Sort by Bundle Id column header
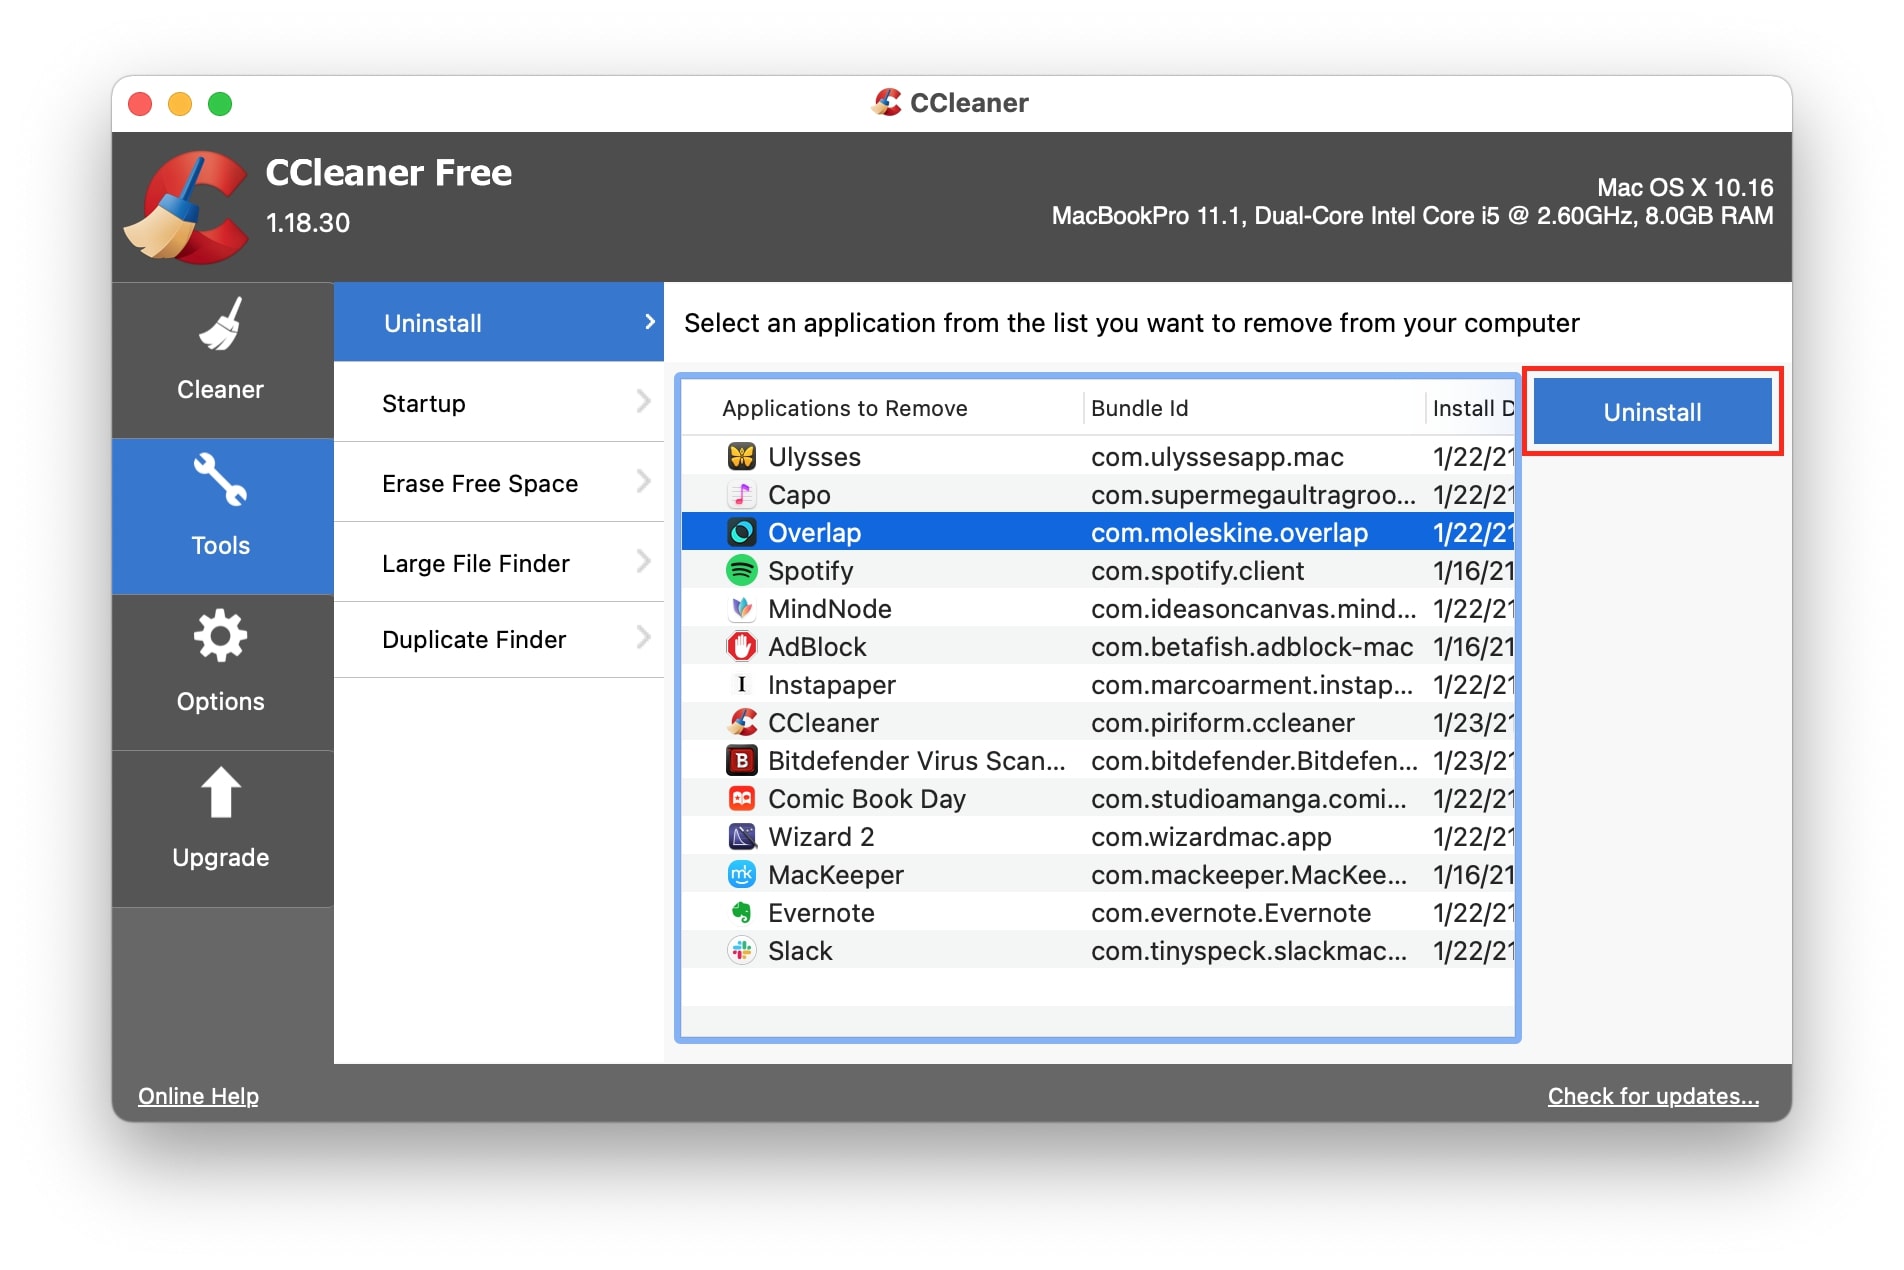This screenshot has height=1270, width=1904. point(1139,408)
